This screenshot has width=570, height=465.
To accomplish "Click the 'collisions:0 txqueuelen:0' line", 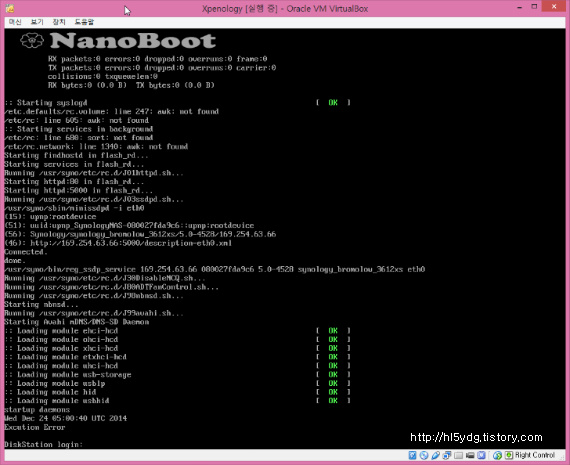I will (x=103, y=77).
